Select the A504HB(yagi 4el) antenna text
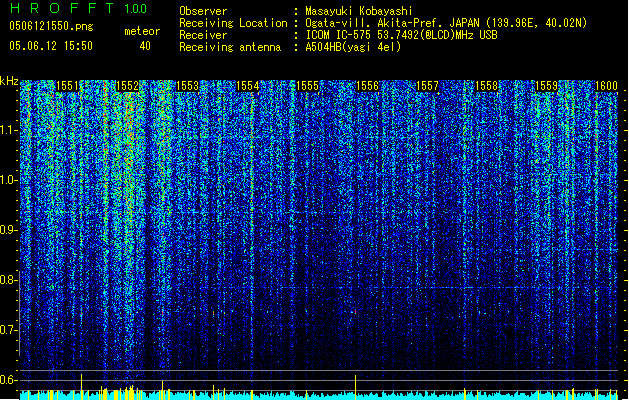The height and width of the screenshot is (400, 629). (x=353, y=47)
